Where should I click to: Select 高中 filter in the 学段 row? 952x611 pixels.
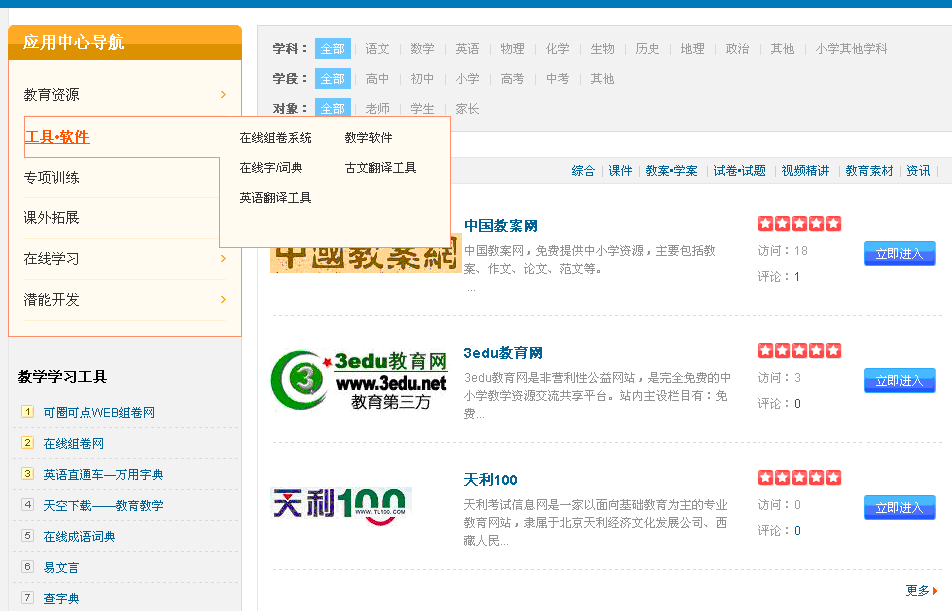[x=377, y=79]
